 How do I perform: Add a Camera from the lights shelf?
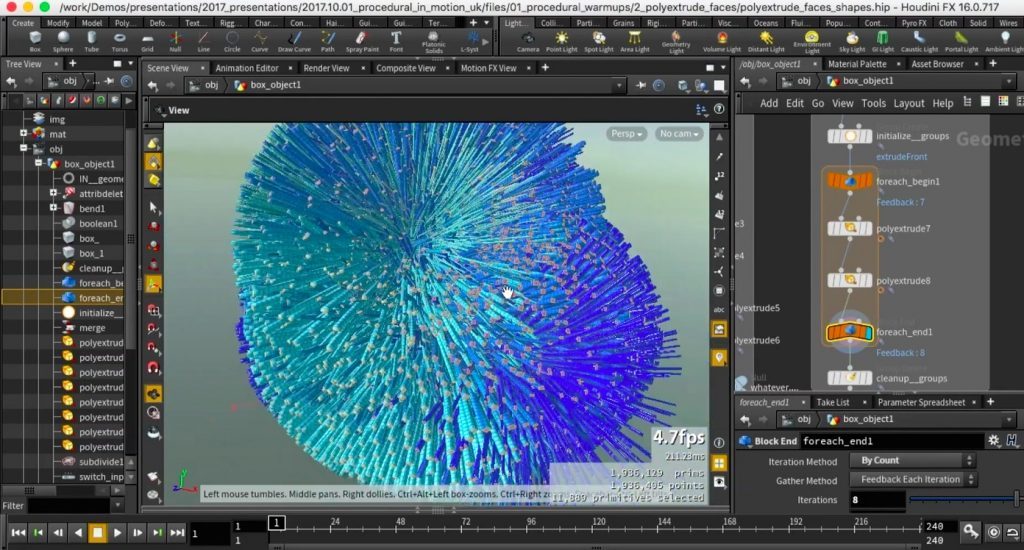527,41
